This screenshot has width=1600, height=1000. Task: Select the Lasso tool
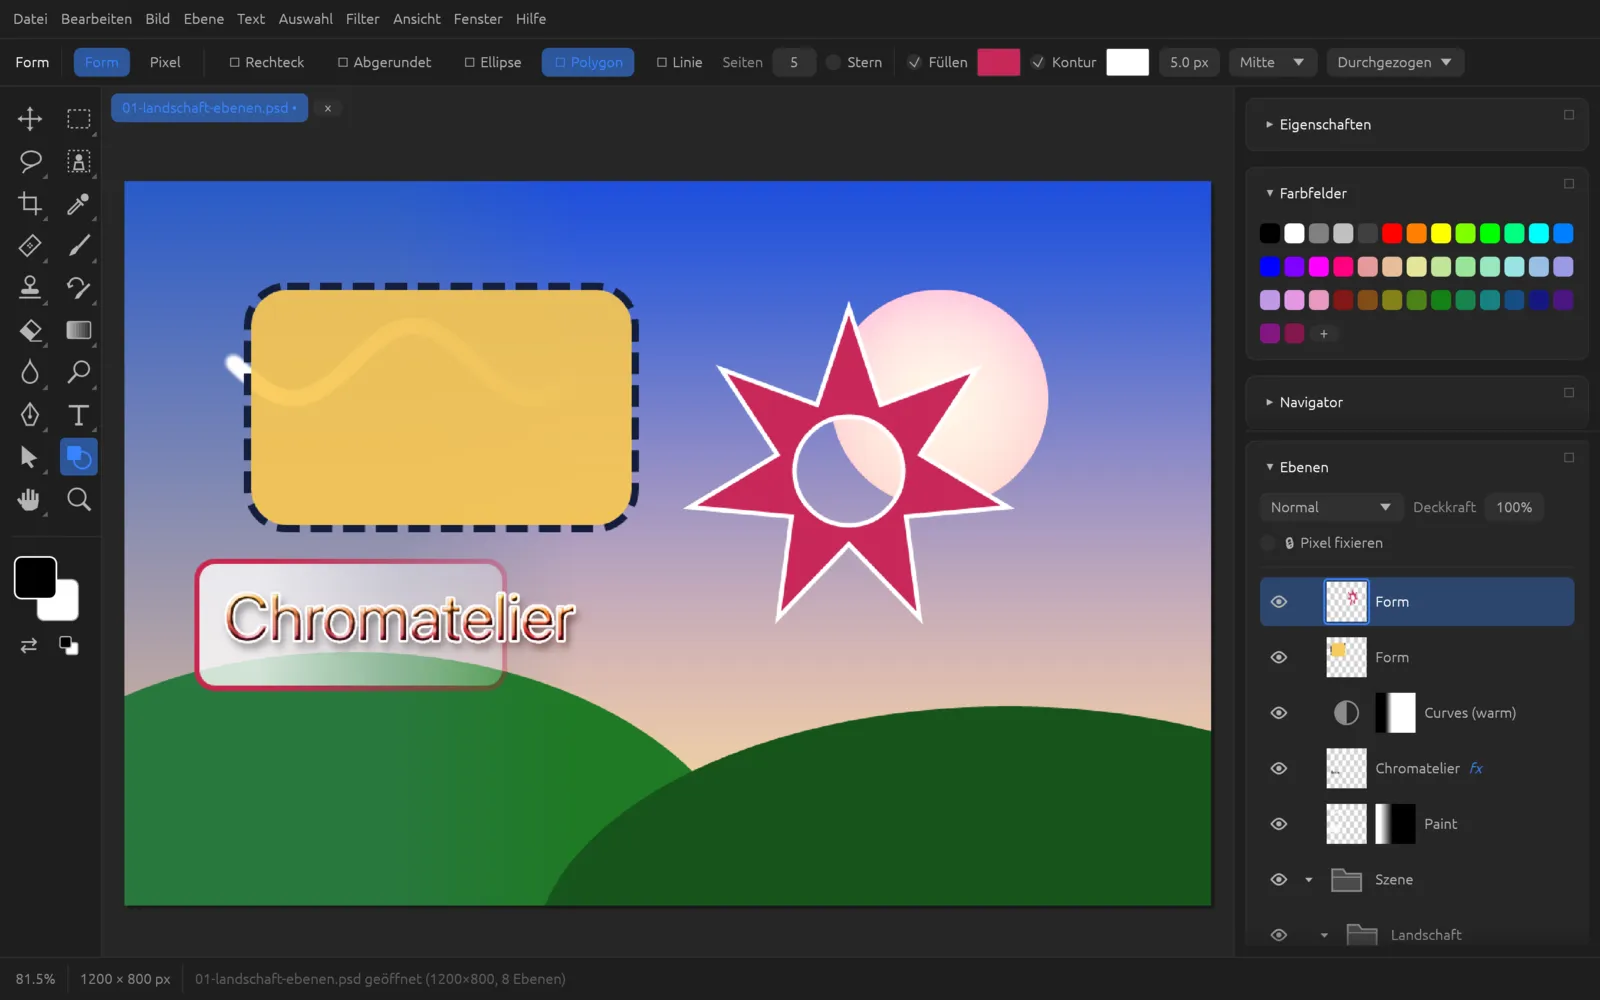30,161
